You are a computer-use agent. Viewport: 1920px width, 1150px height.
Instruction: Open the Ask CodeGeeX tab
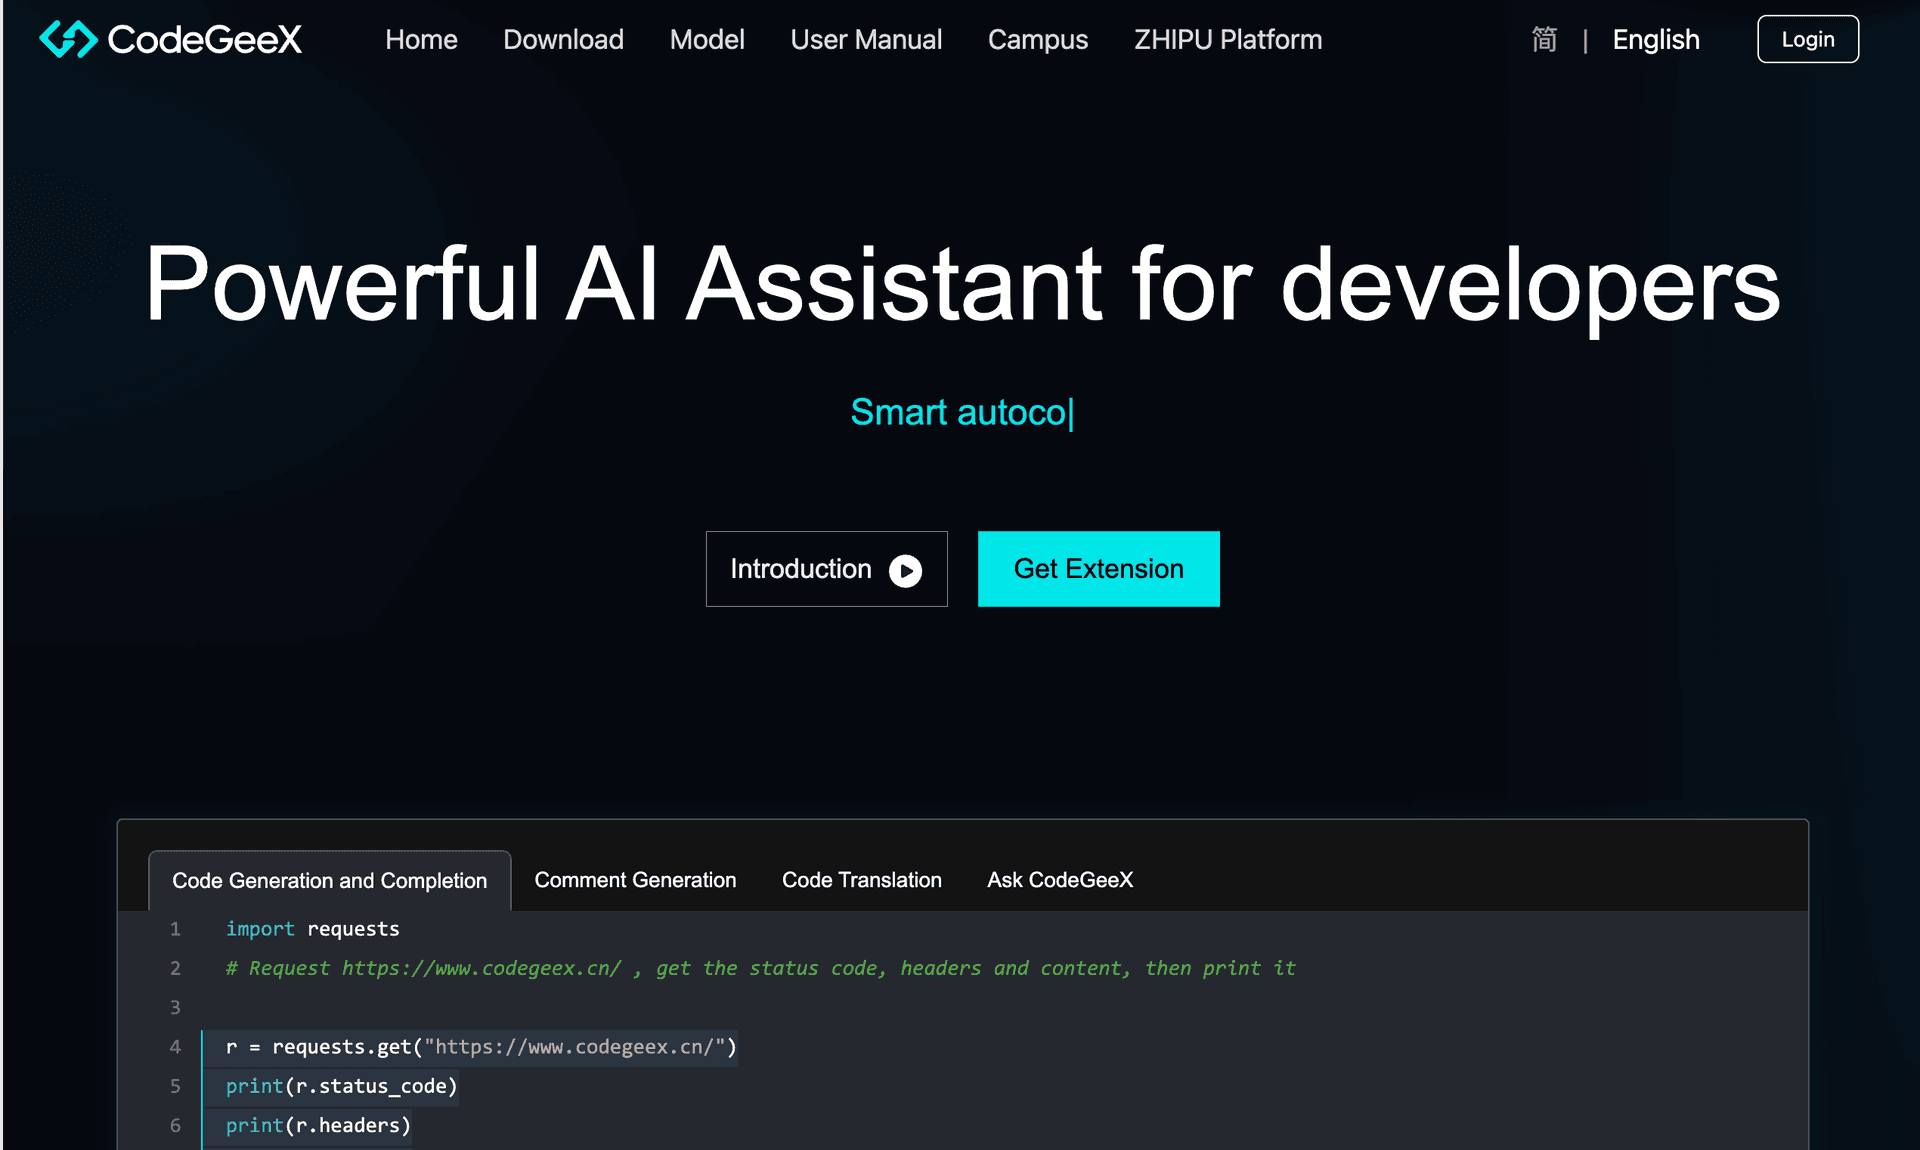1060,880
